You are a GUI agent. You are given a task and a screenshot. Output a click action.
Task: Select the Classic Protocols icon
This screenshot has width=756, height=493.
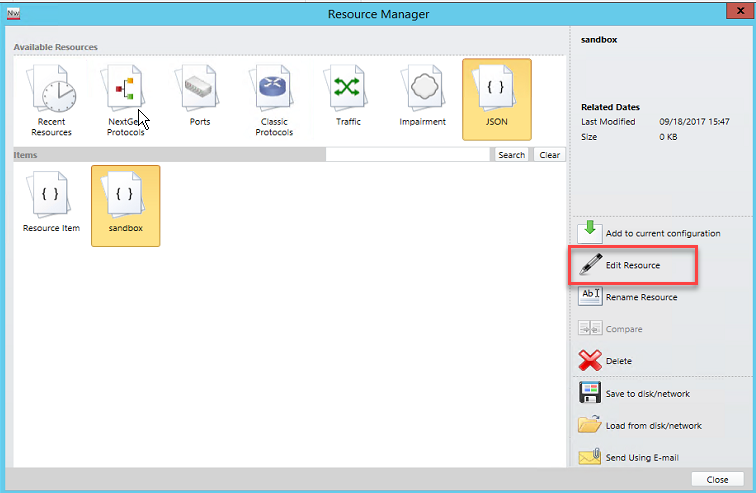[x=274, y=98]
